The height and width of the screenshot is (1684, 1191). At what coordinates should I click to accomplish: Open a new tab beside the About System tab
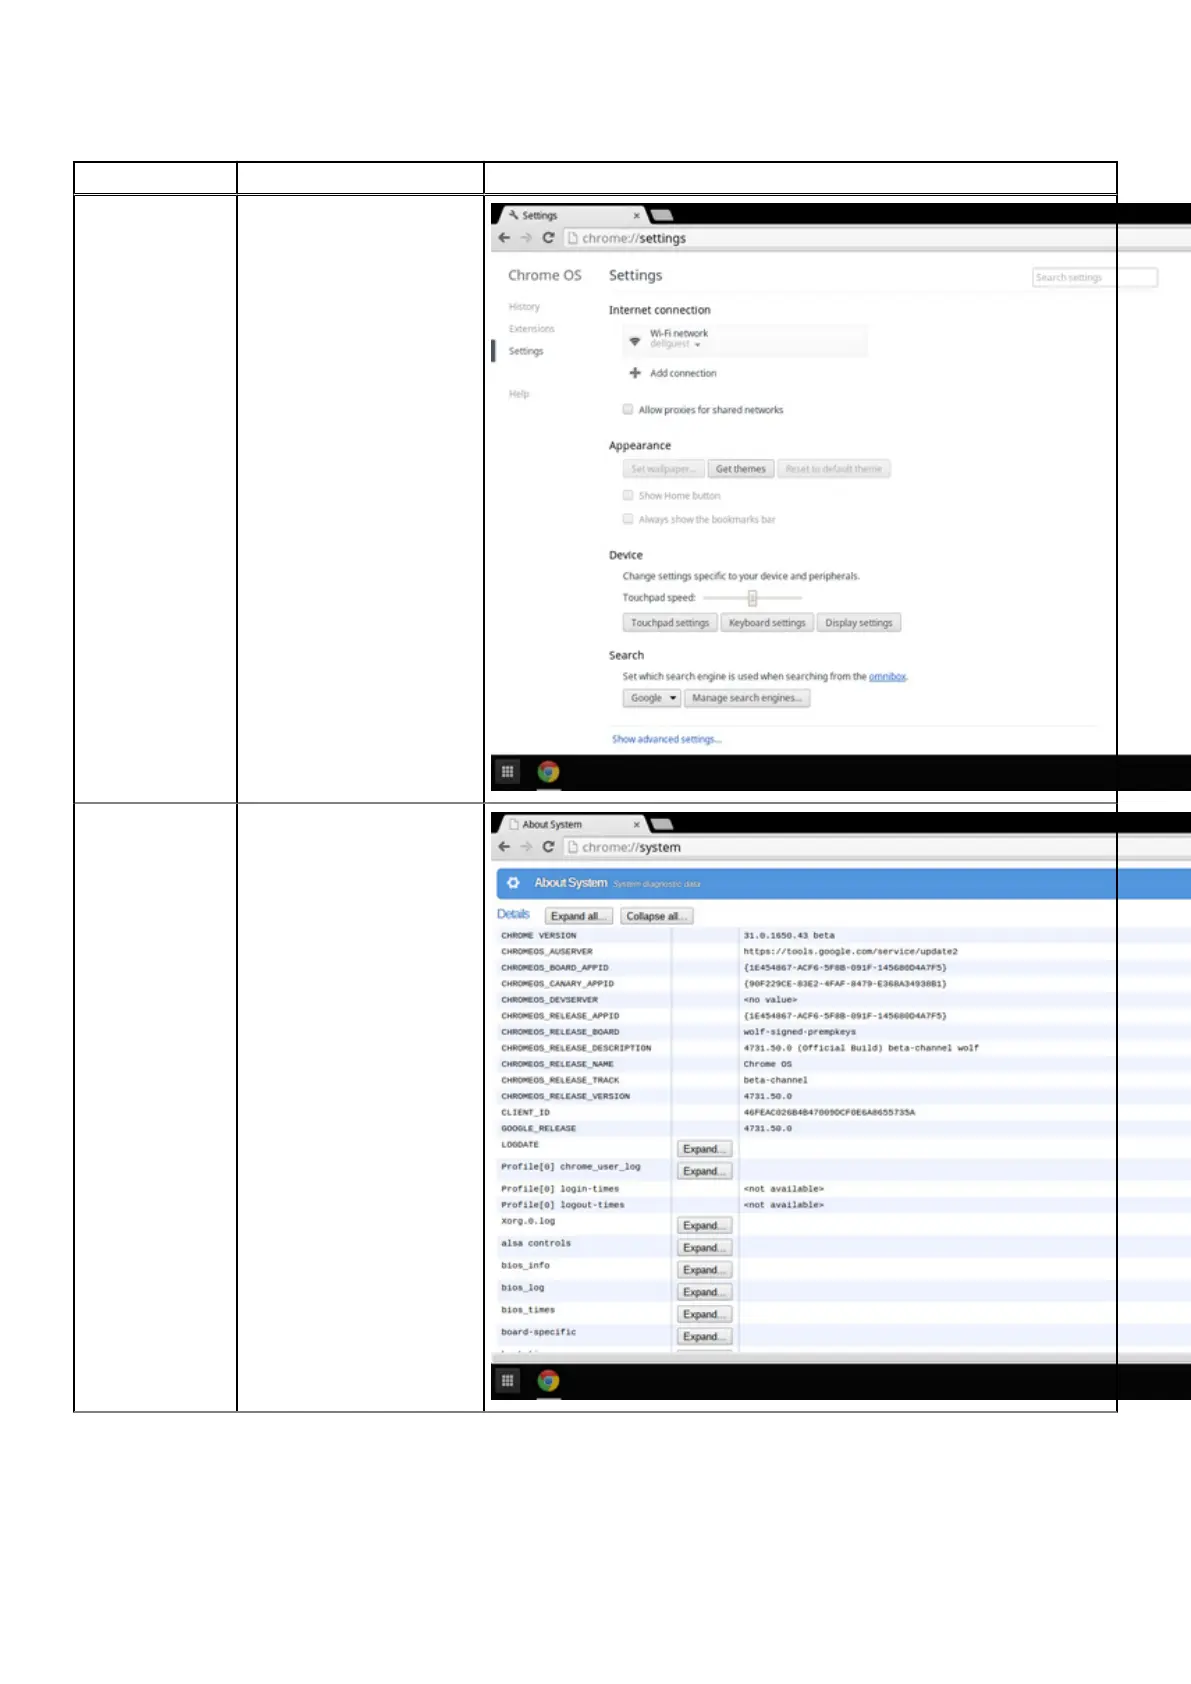[661, 825]
